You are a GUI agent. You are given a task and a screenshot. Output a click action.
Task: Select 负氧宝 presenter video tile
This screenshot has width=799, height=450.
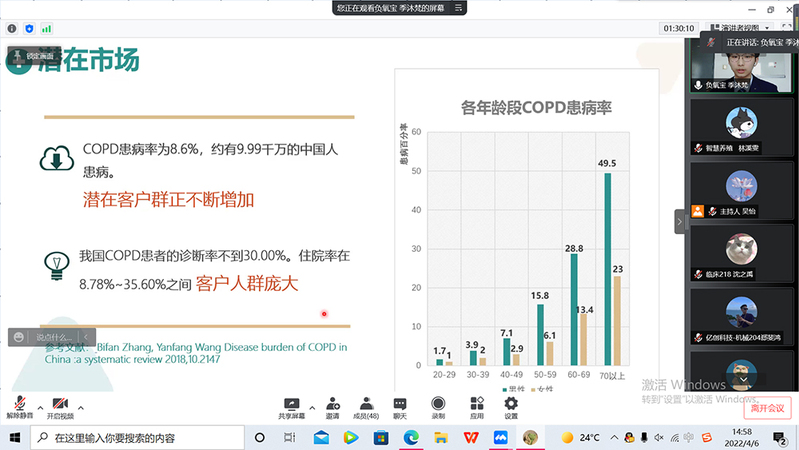coord(741,67)
